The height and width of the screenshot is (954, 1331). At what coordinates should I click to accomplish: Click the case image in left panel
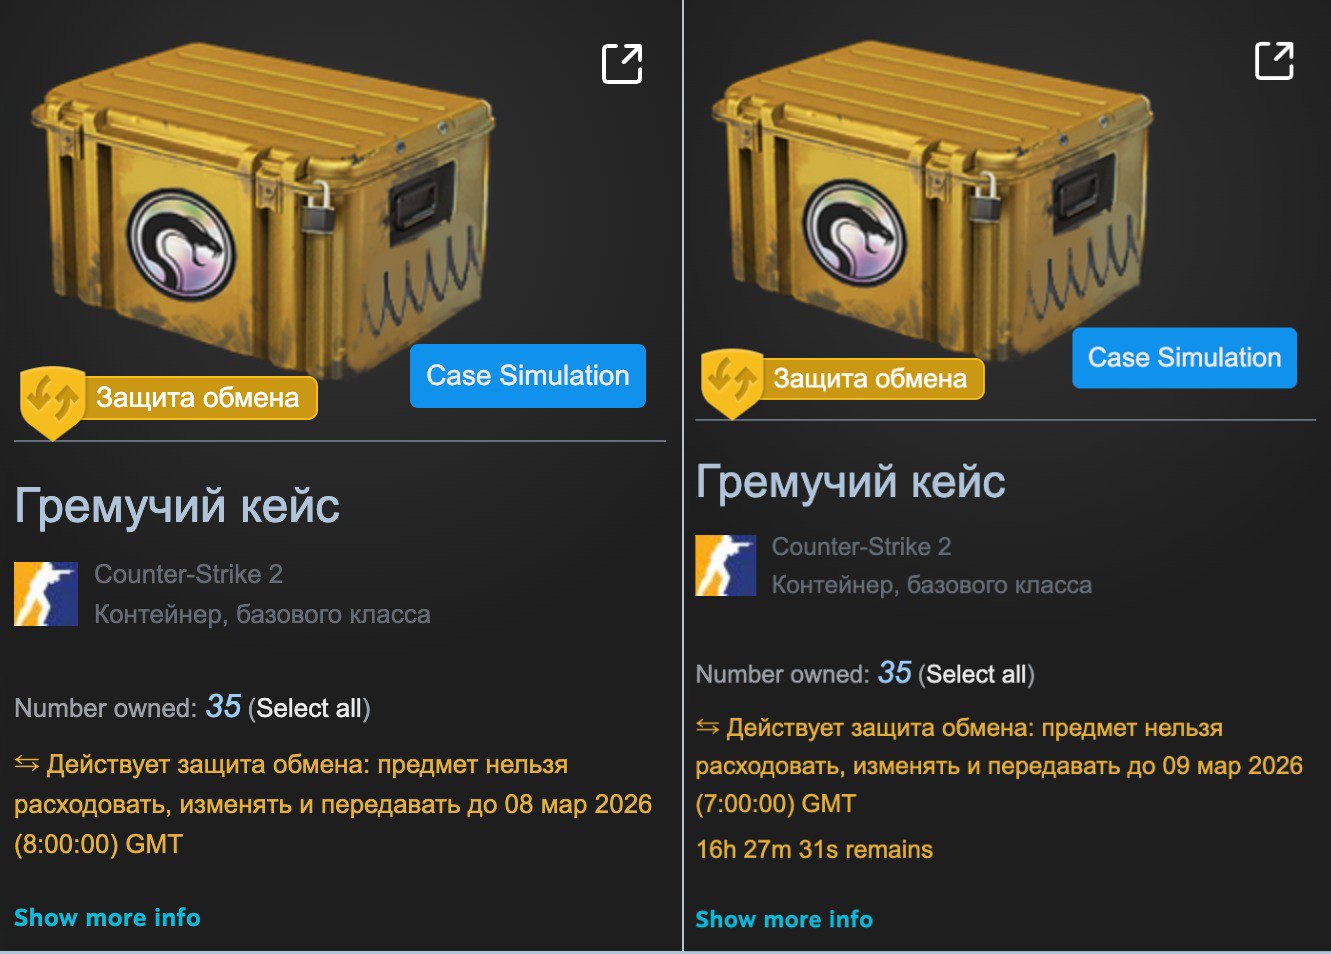coord(262,205)
